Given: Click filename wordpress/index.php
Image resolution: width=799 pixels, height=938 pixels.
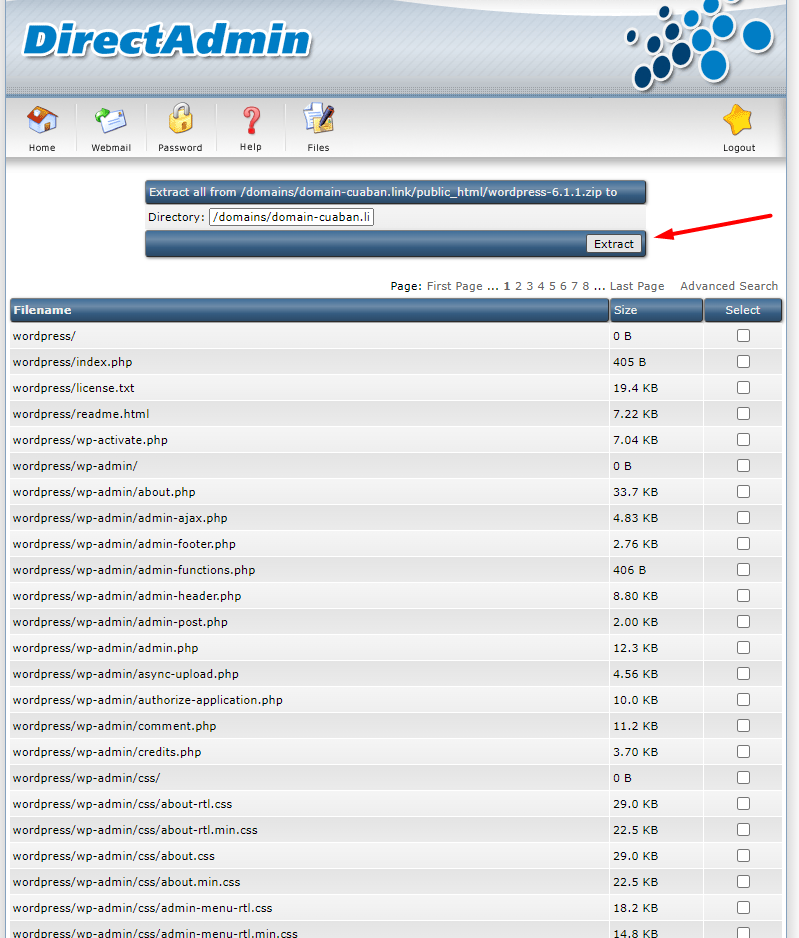Looking at the screenshot, I should 72,362.
